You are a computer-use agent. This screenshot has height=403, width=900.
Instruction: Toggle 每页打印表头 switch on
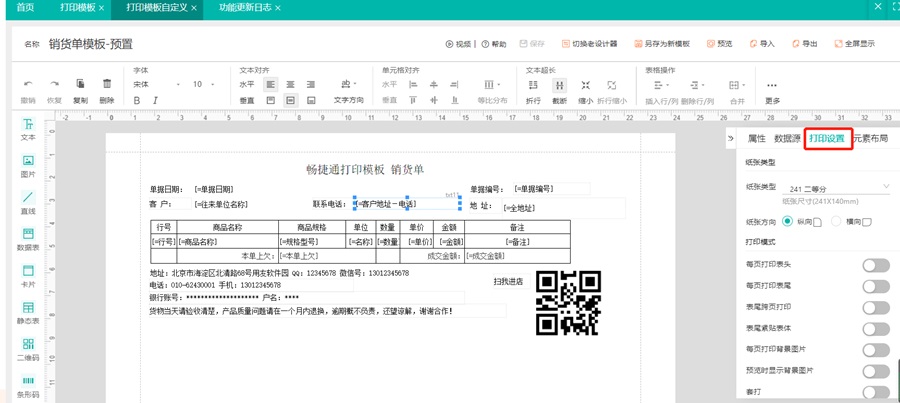click(x=875, y=265)
